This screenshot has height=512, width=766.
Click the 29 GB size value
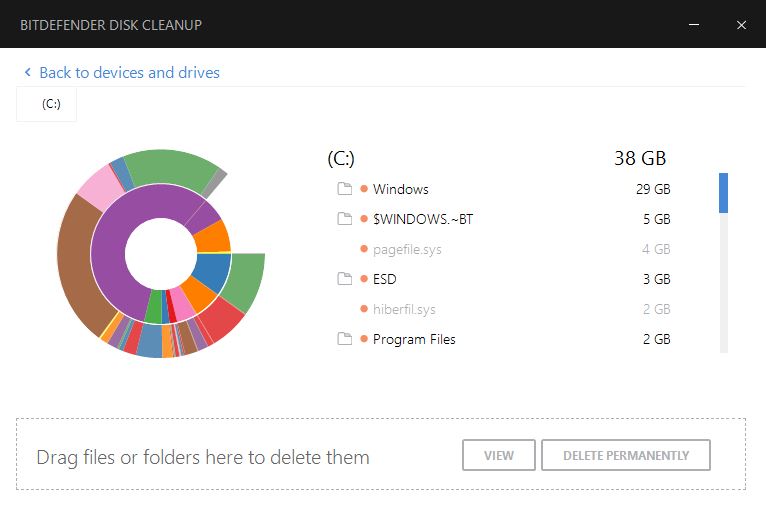(x=653, y=189)
